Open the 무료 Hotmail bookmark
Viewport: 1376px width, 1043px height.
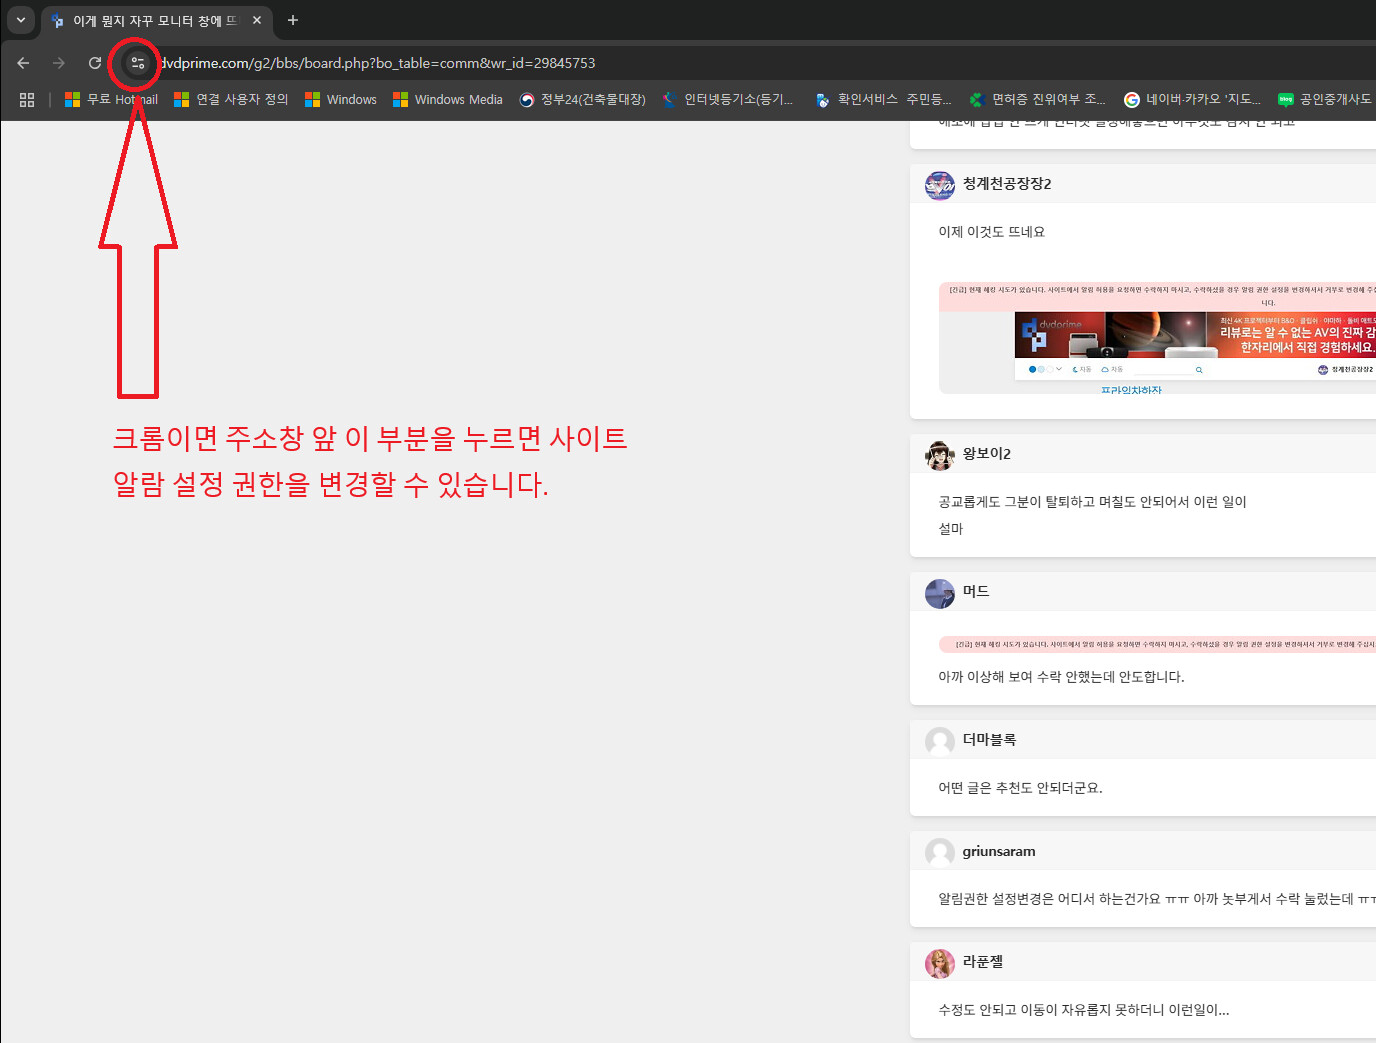click(x=111, y=100)
